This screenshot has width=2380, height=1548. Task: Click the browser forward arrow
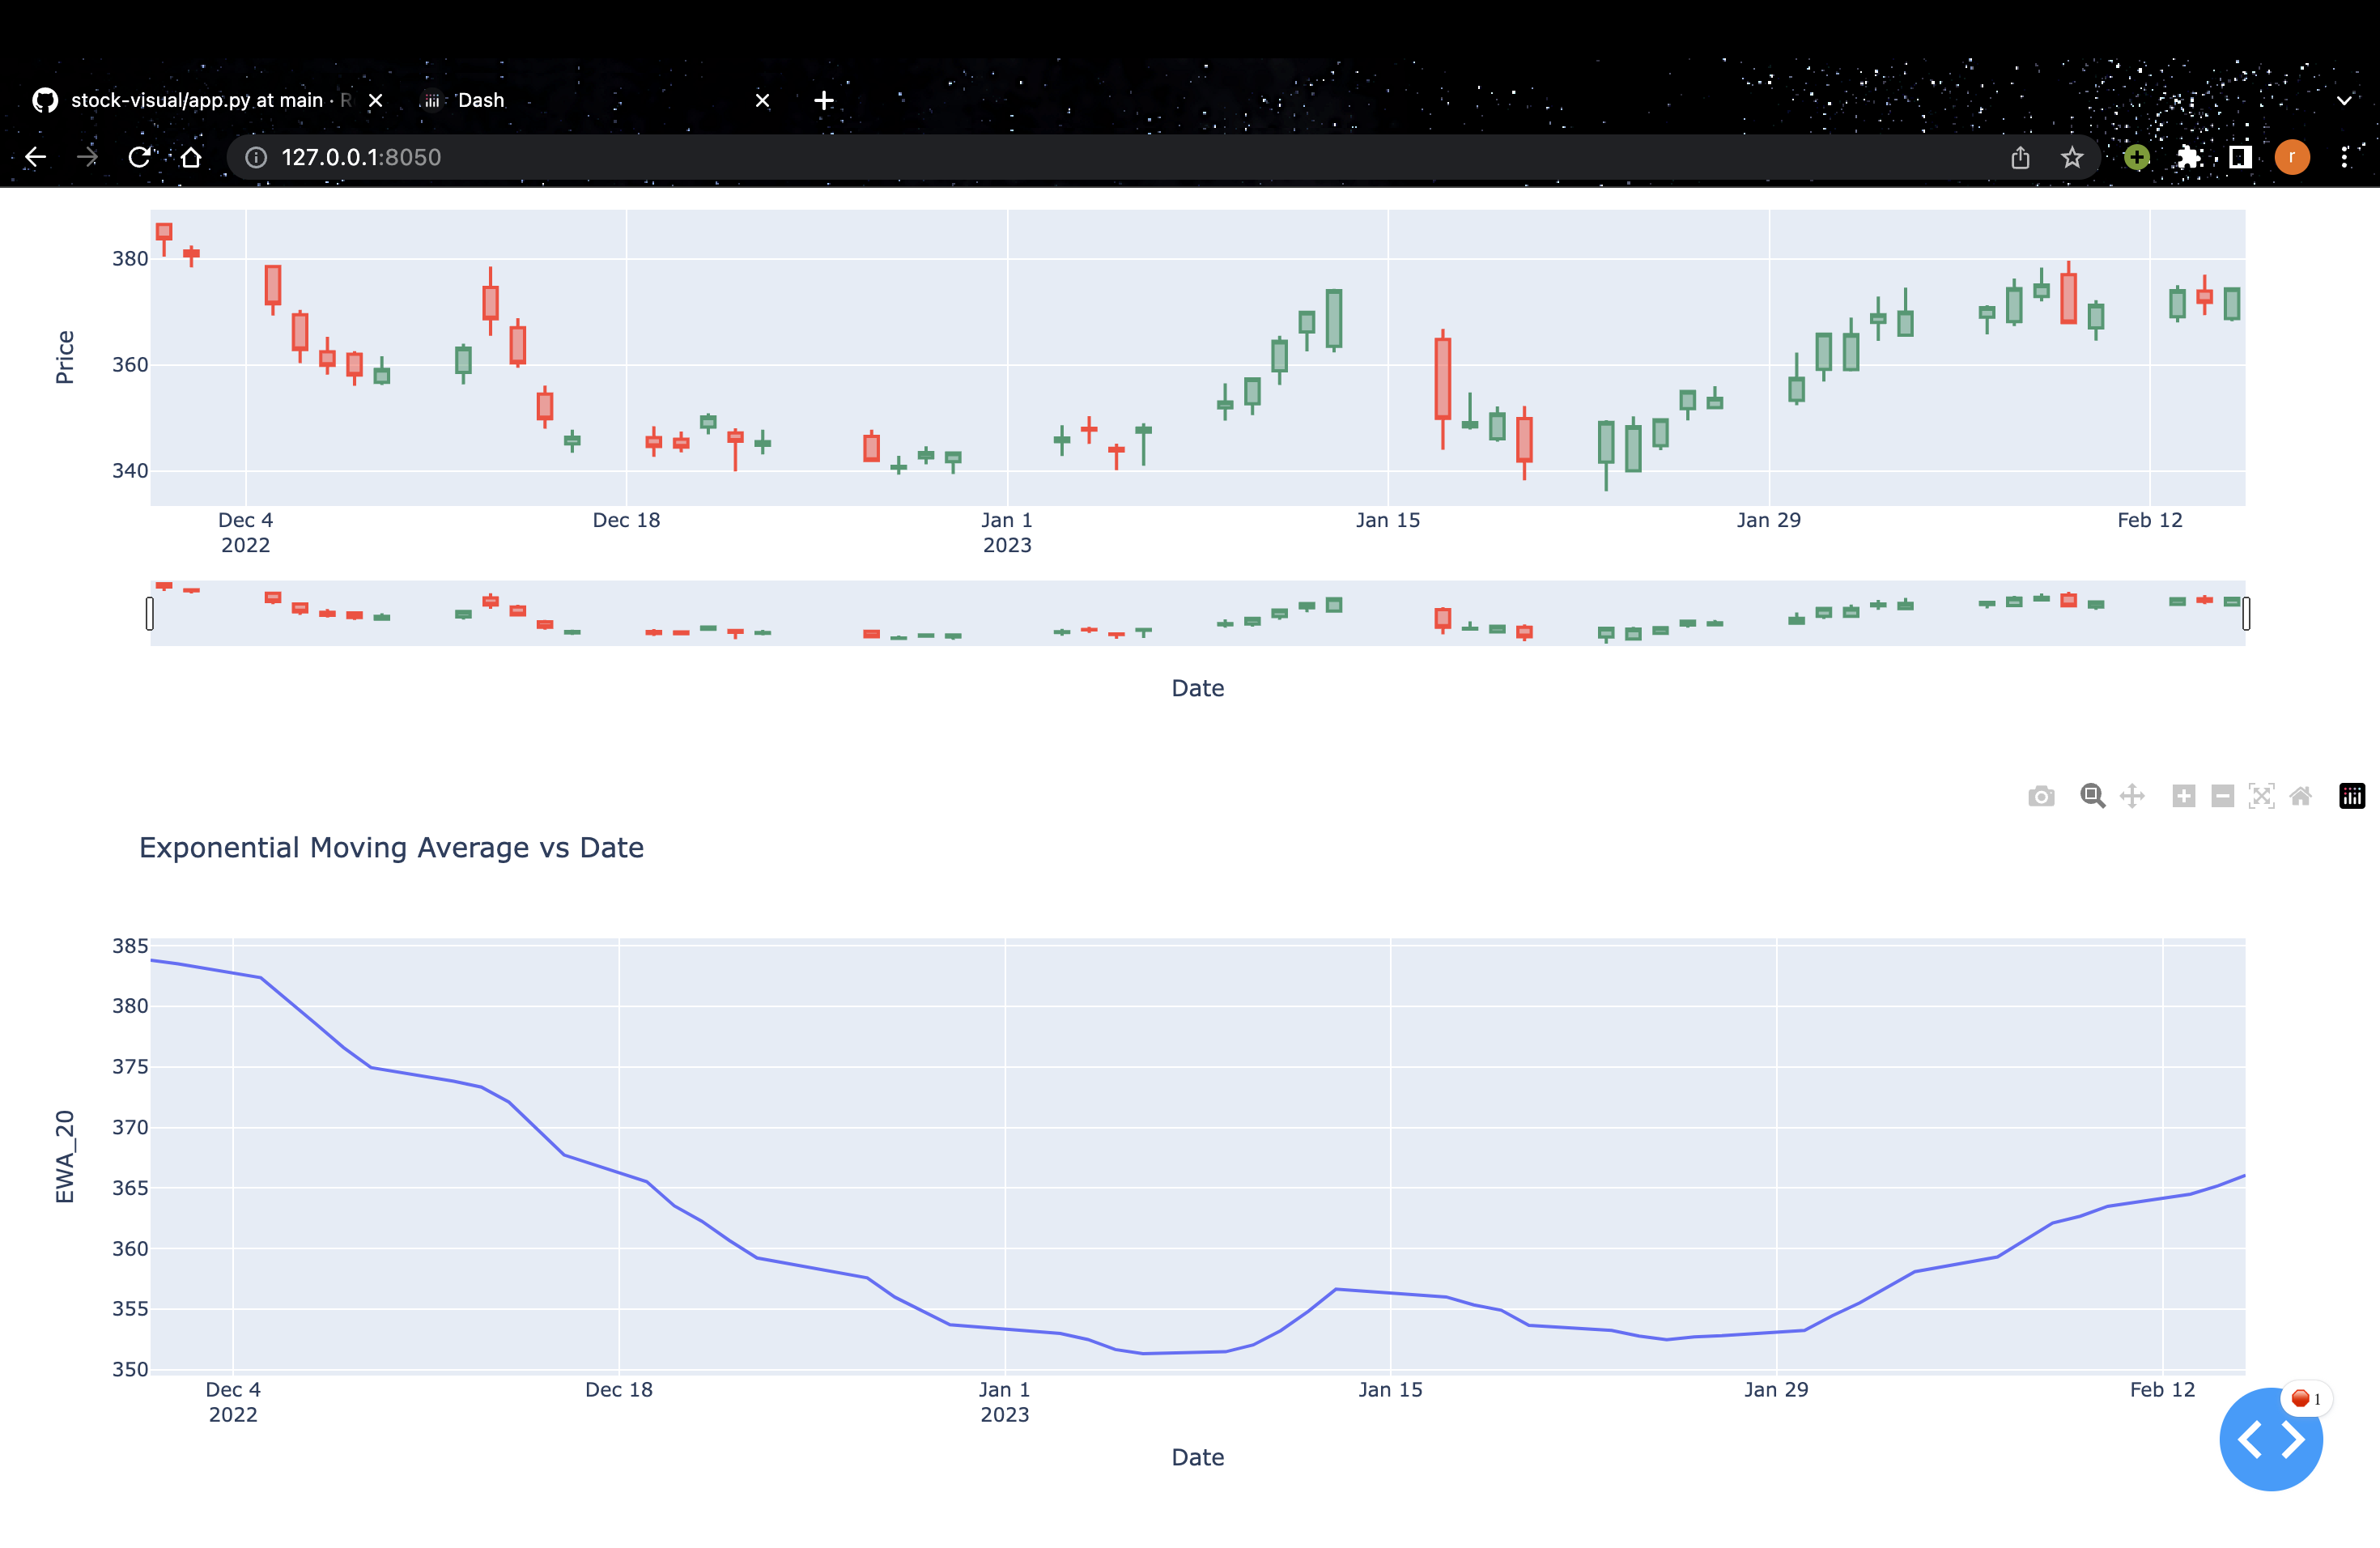(88, 157)
